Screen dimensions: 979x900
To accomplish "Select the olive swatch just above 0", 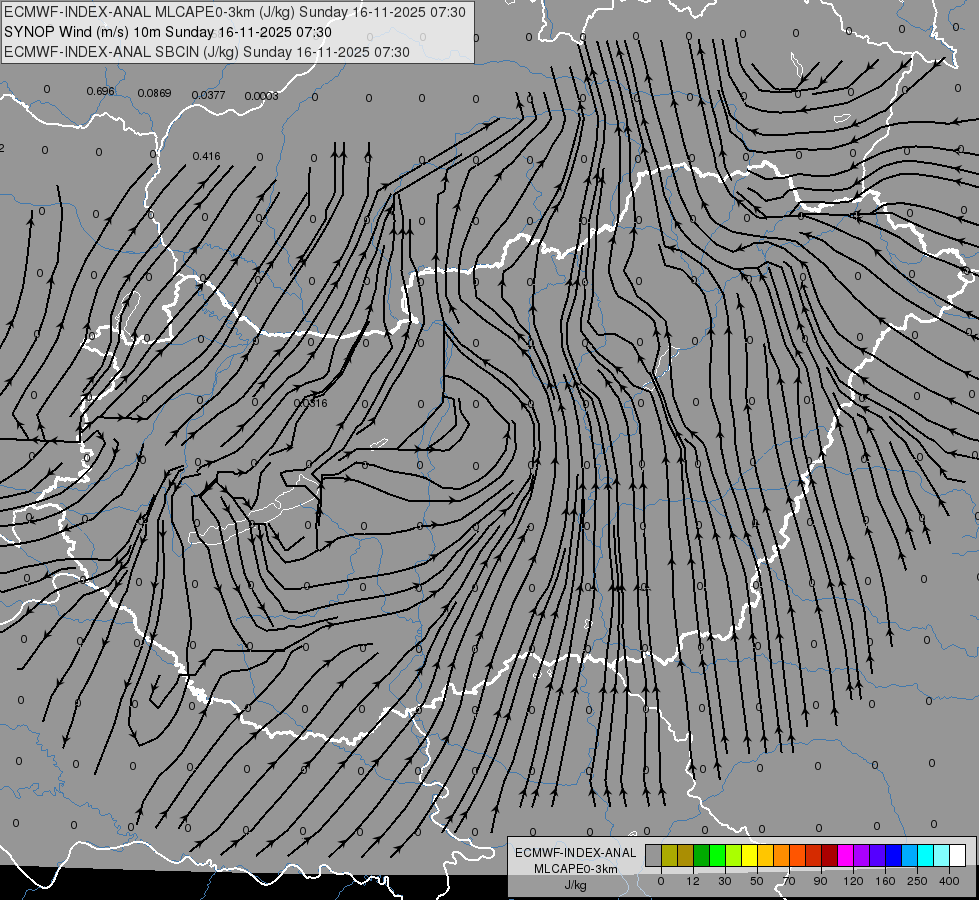I will (669, 855).
